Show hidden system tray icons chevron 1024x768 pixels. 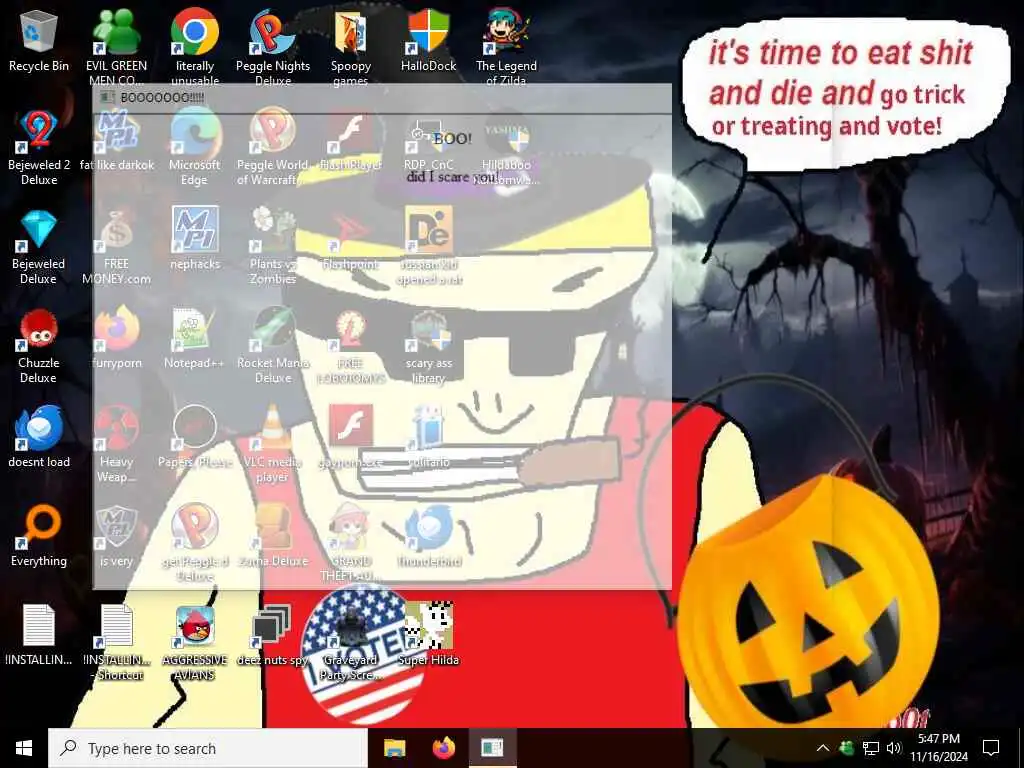pos(823,748)
